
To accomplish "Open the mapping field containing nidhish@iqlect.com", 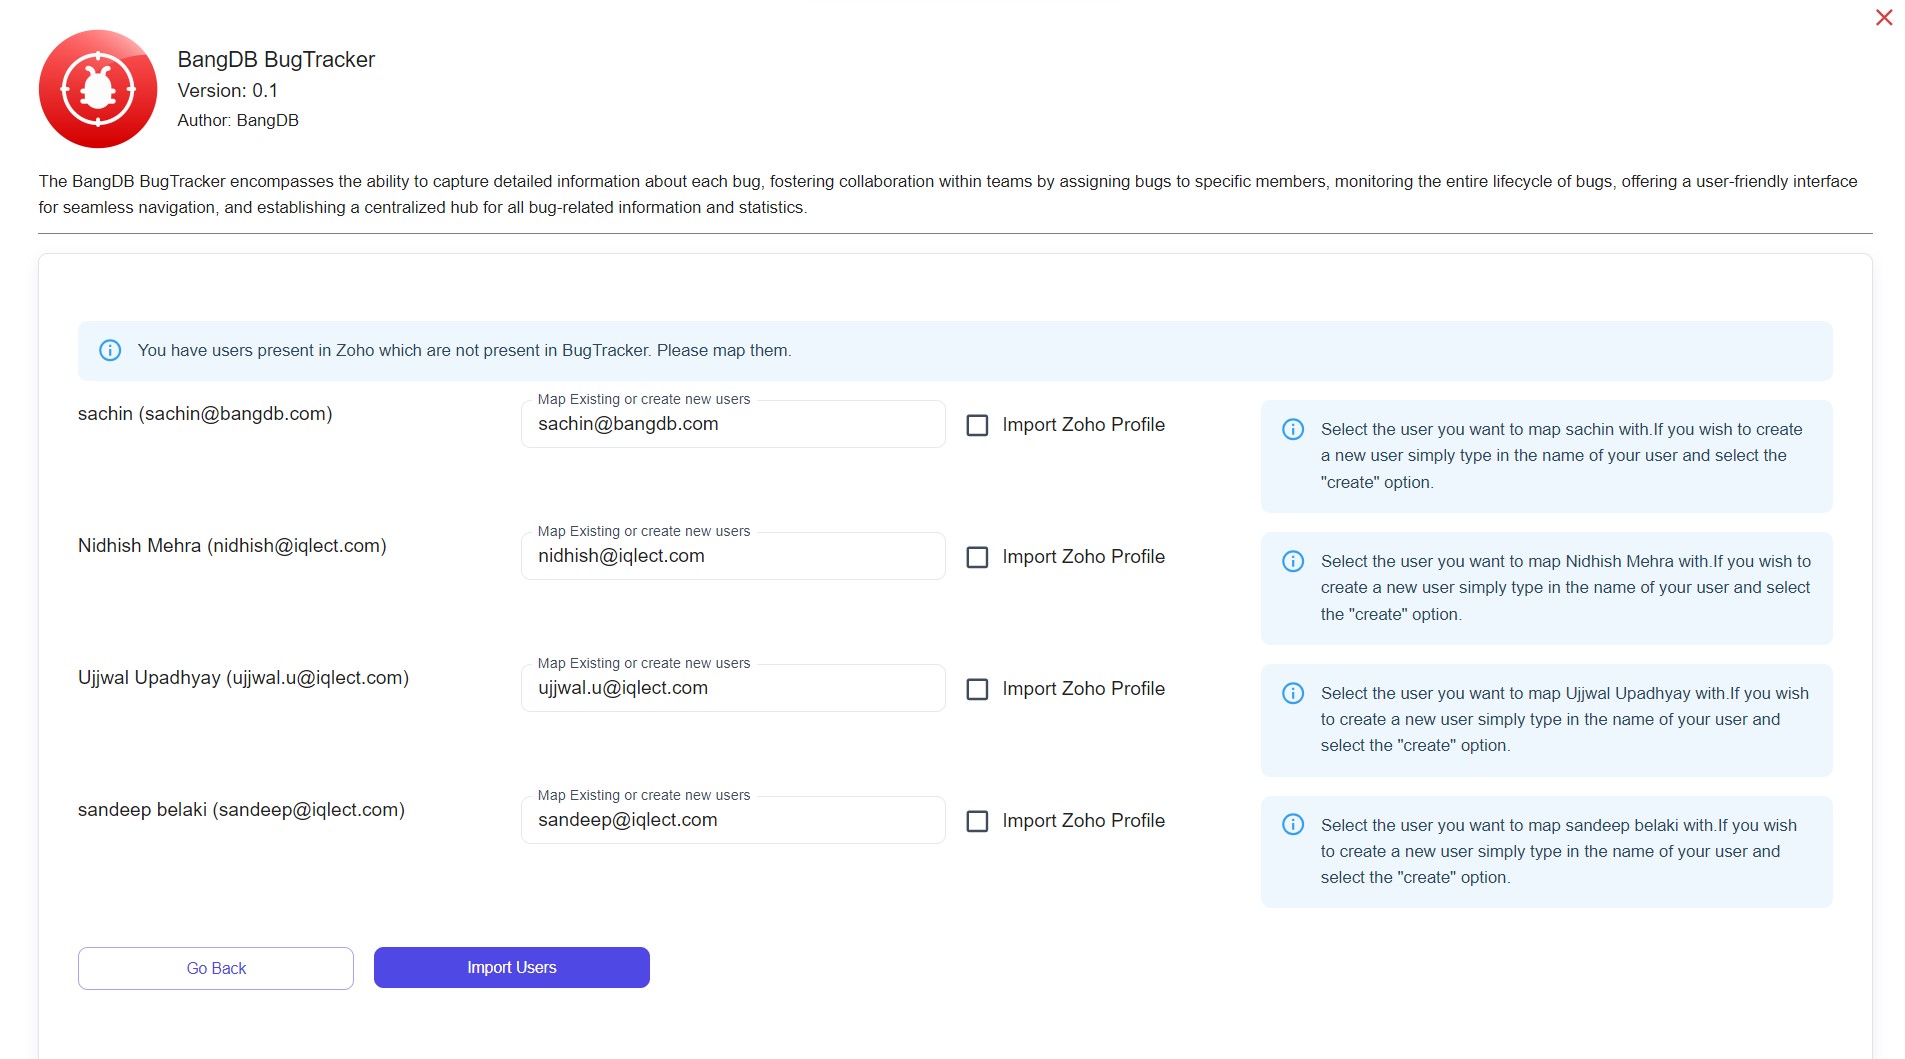I will tap(733, 556).
